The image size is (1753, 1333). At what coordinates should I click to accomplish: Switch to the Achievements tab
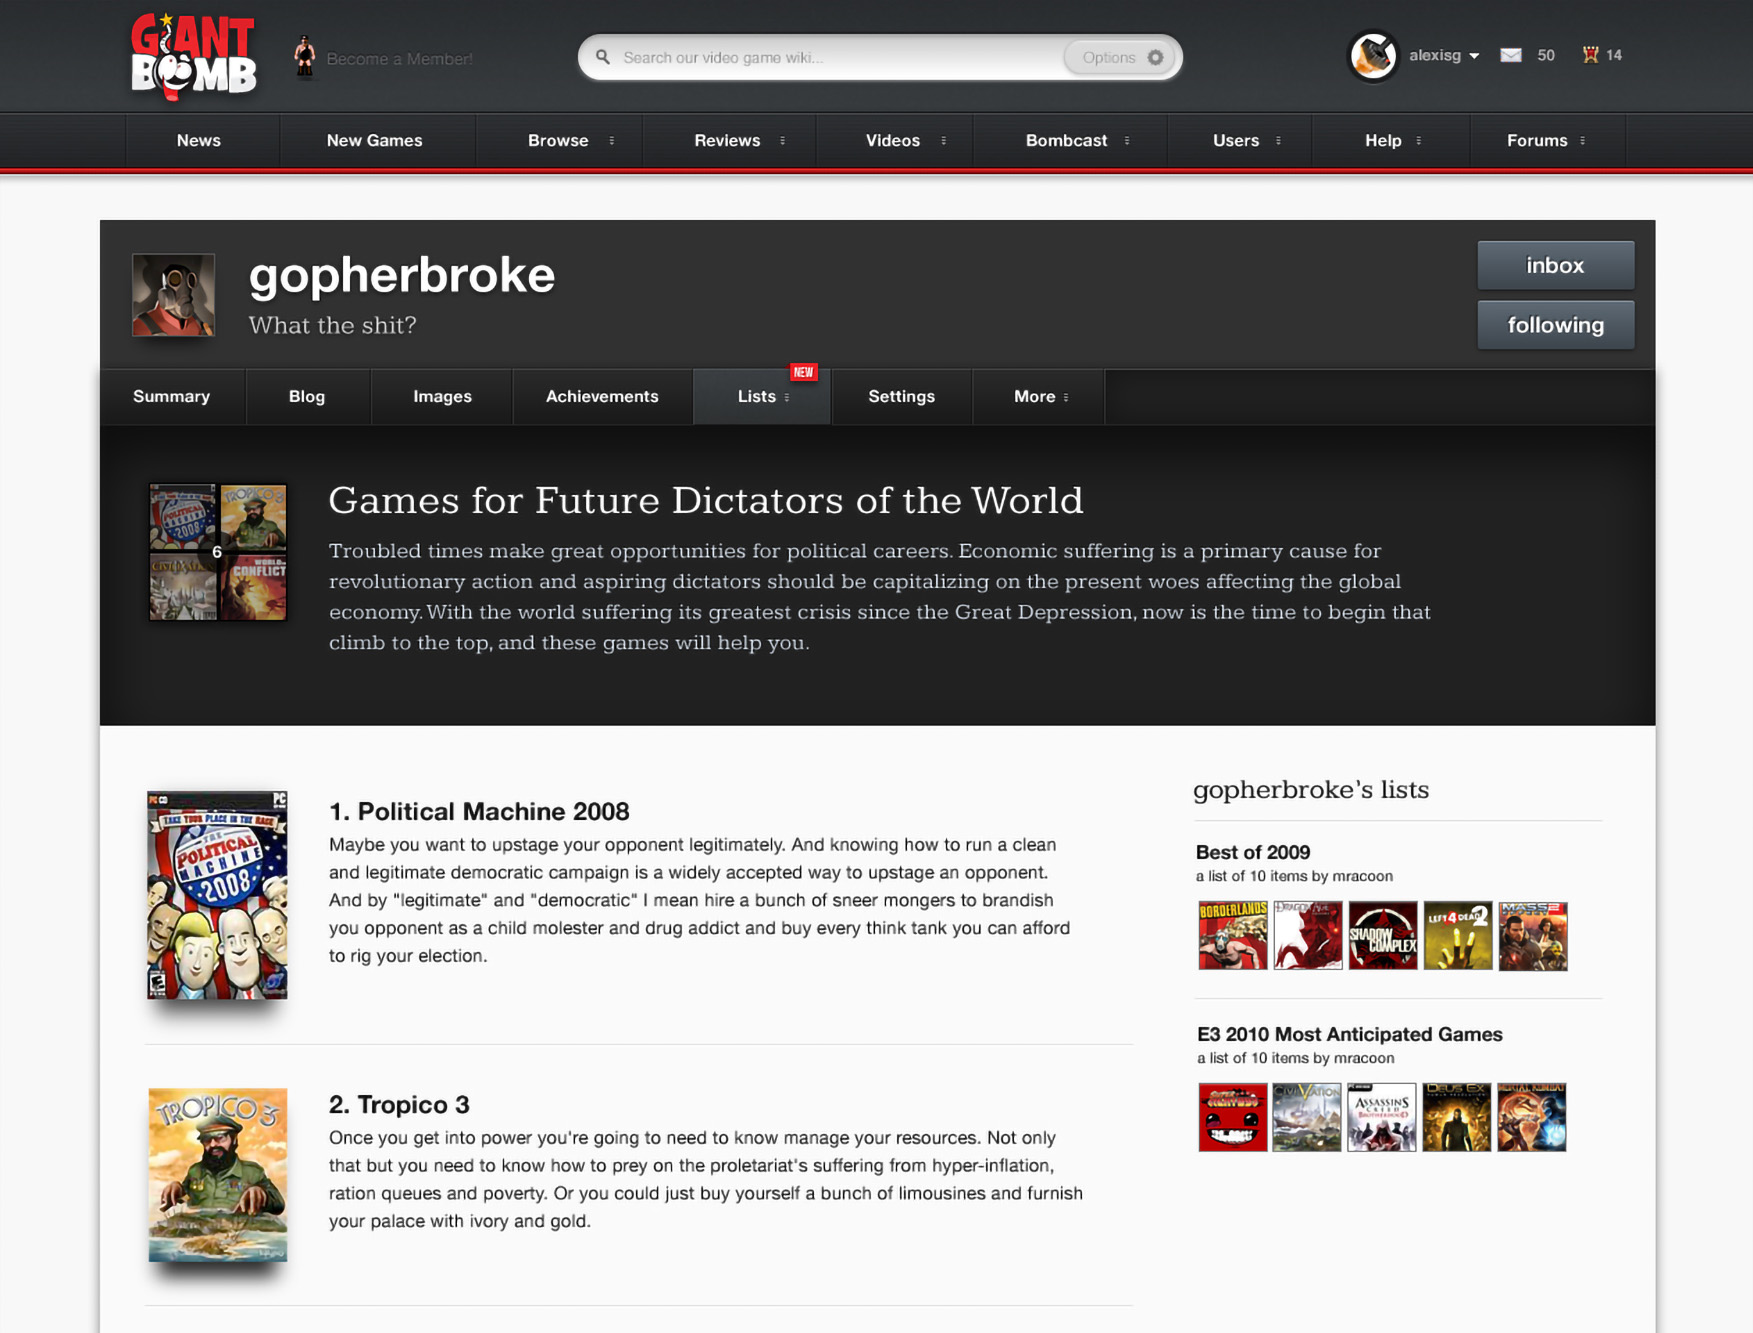[x=601, y=397]
